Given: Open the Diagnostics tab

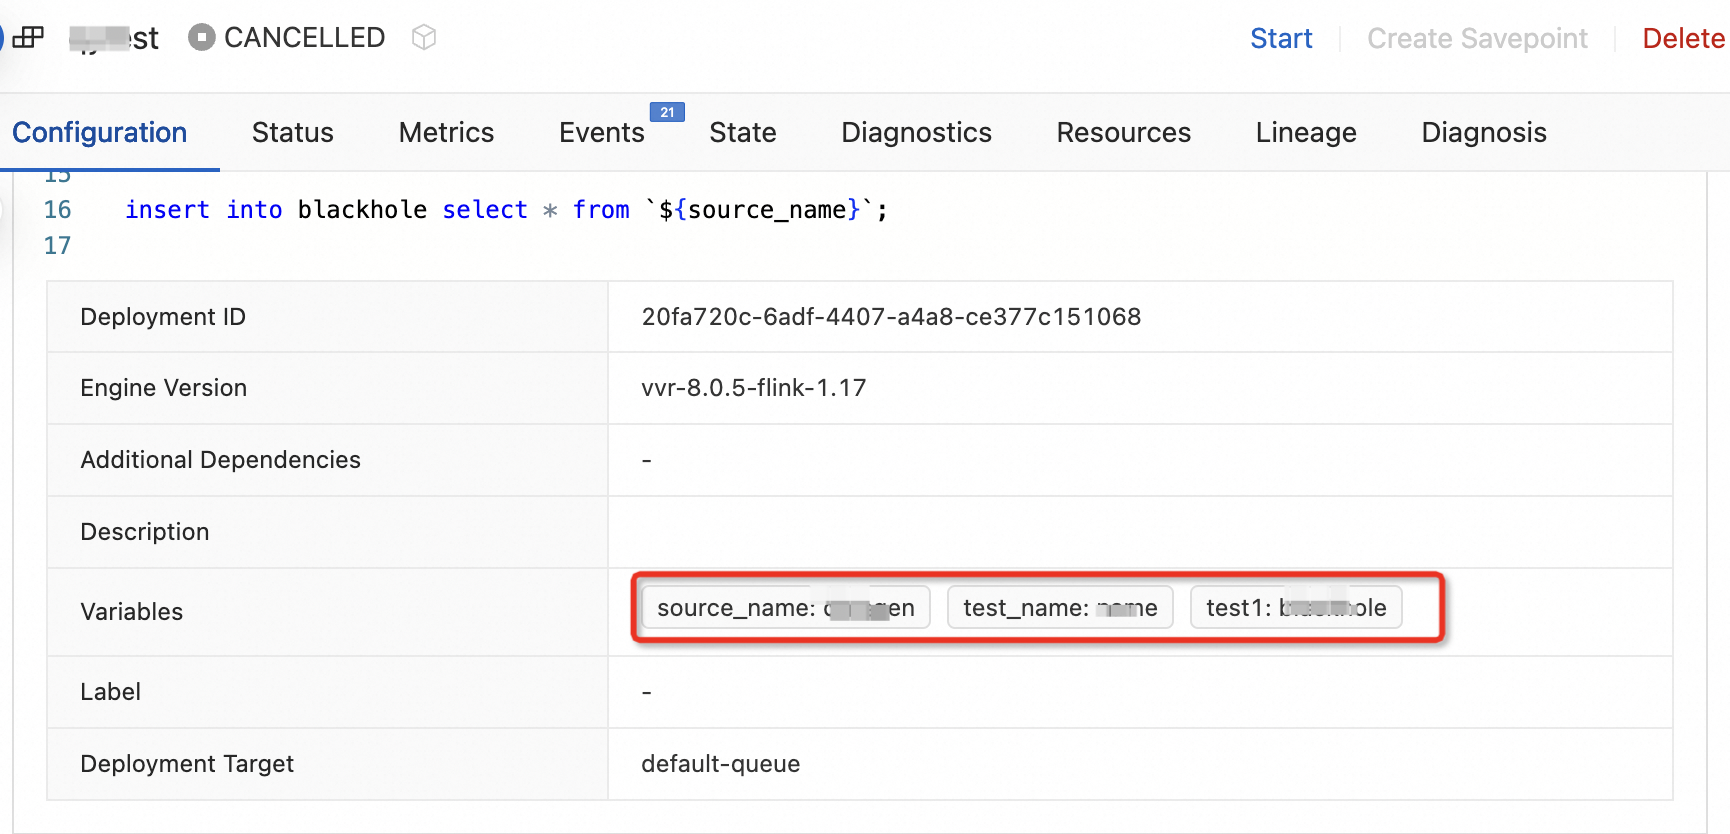Looking at the screenshot, I should [917, 132].
